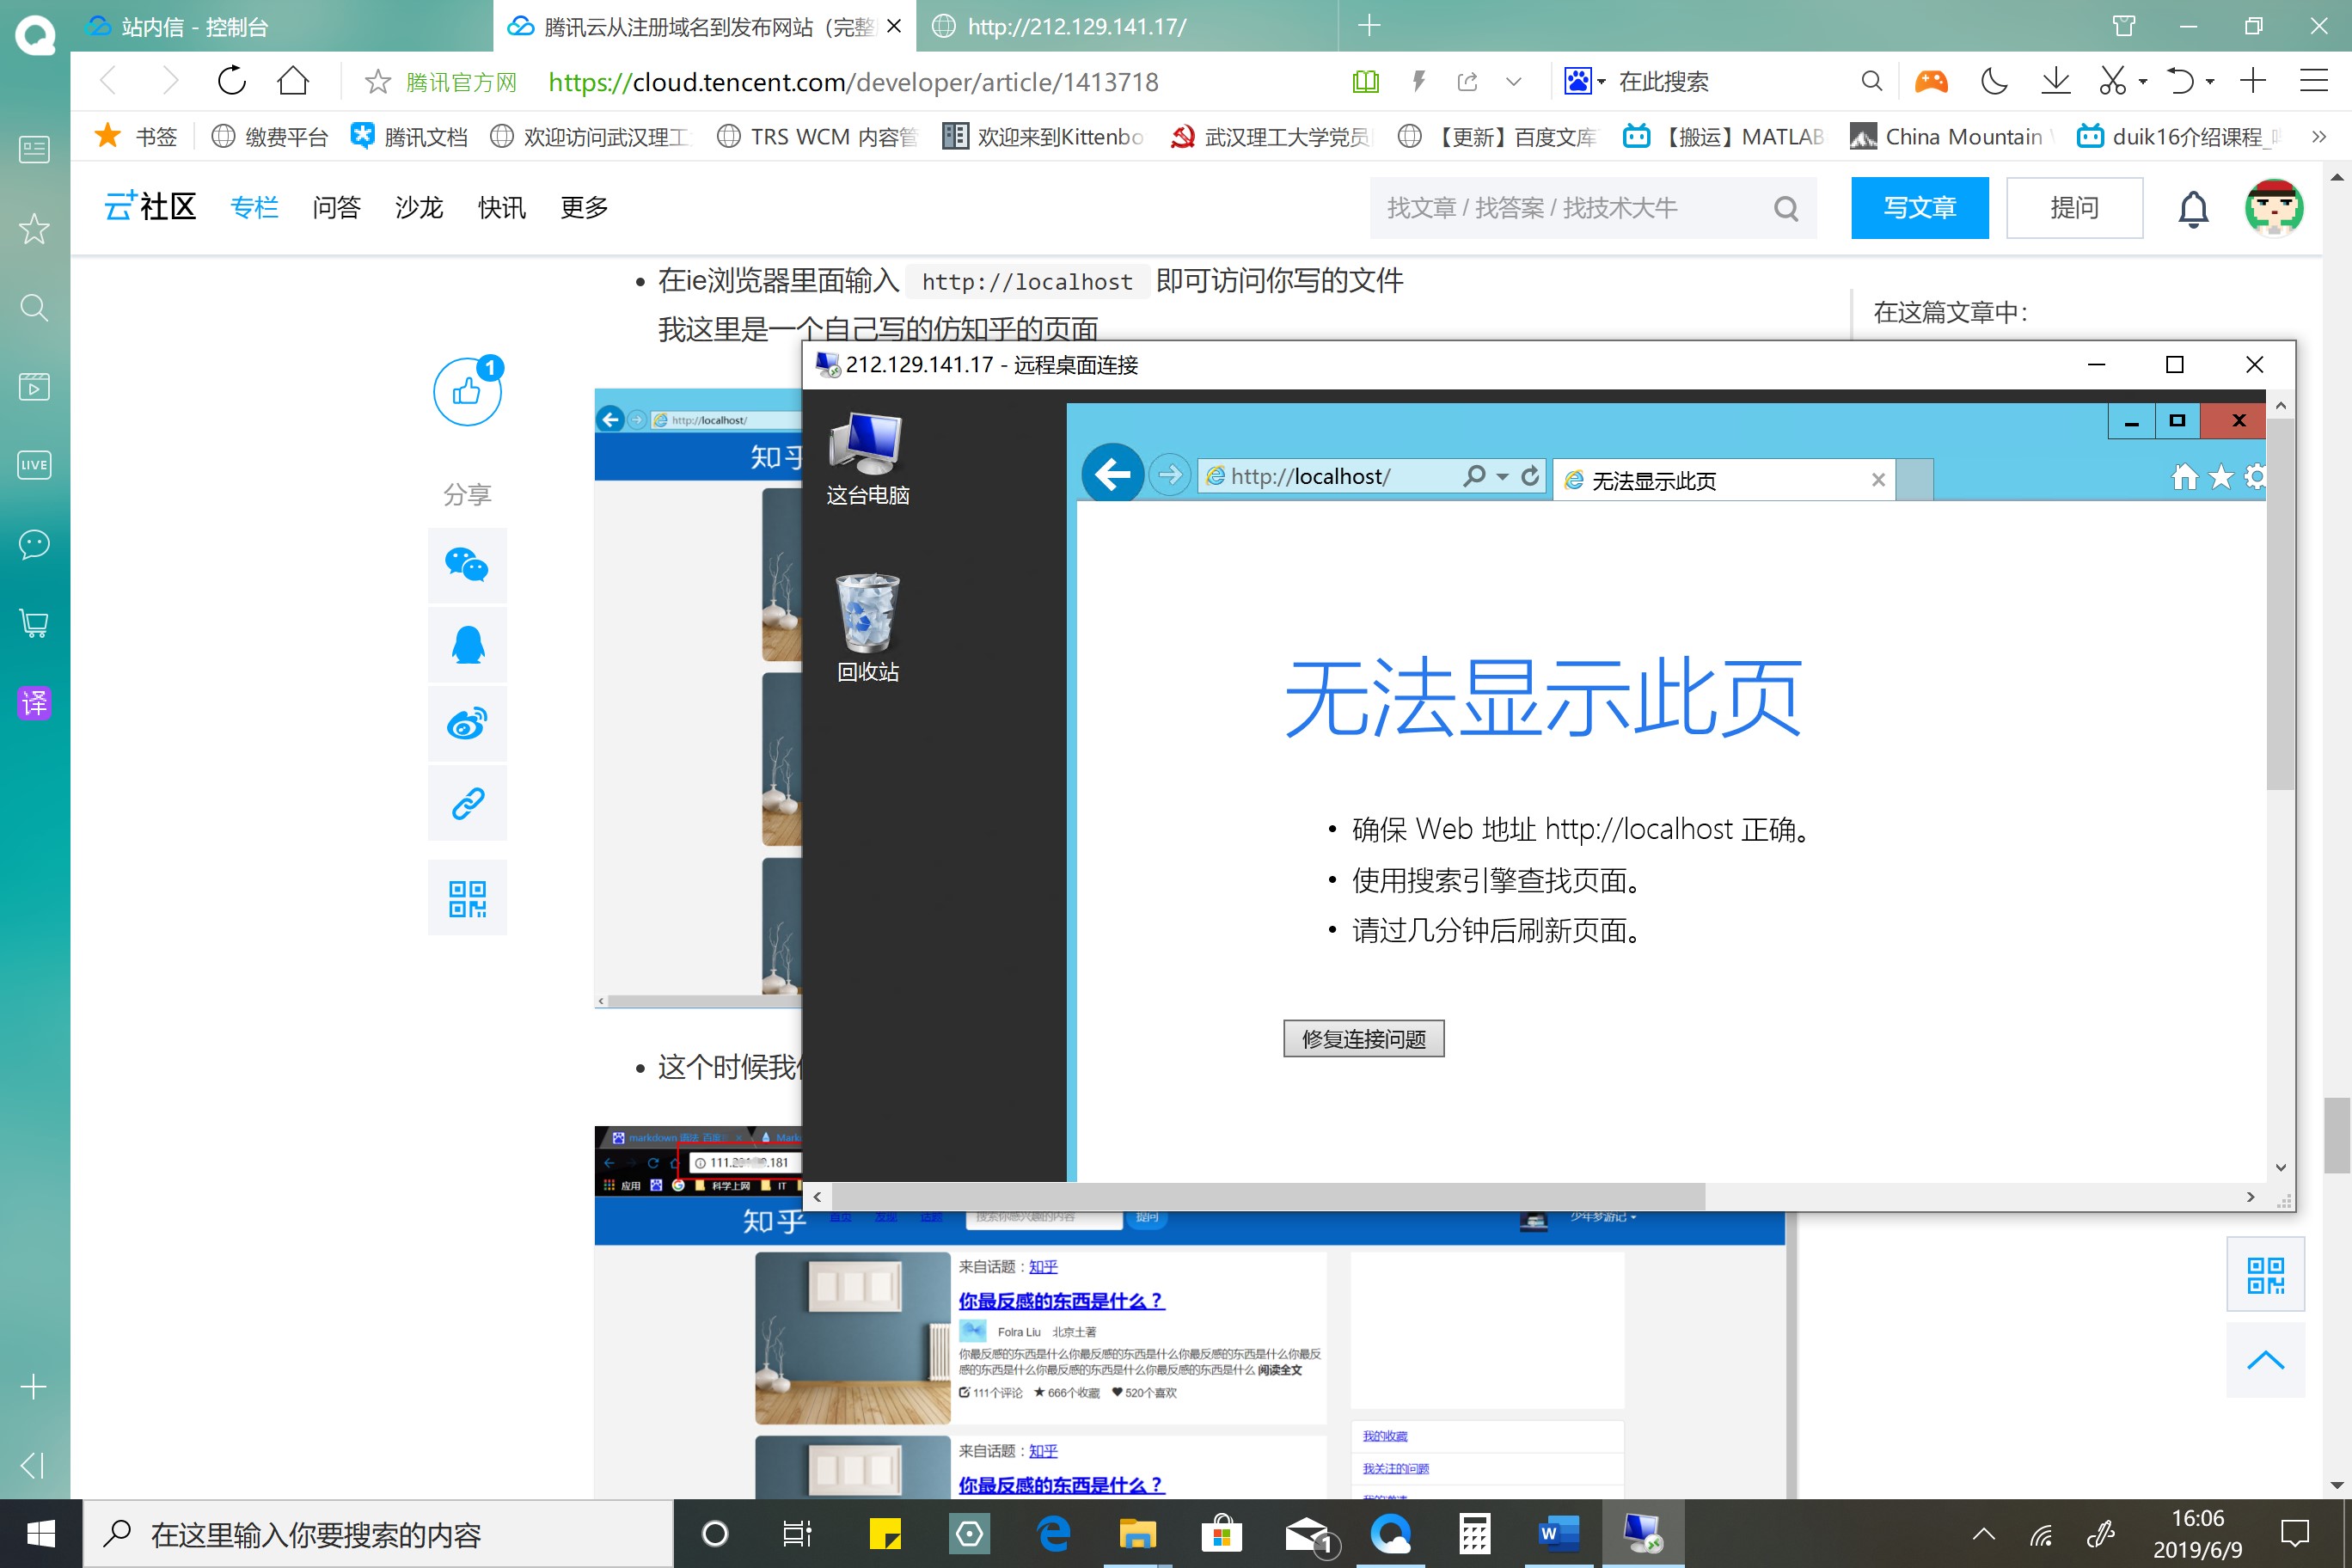Click remote desktop vertical scrollbar thumb
Screen dimensions: 2352x1568
point(2280,604)
